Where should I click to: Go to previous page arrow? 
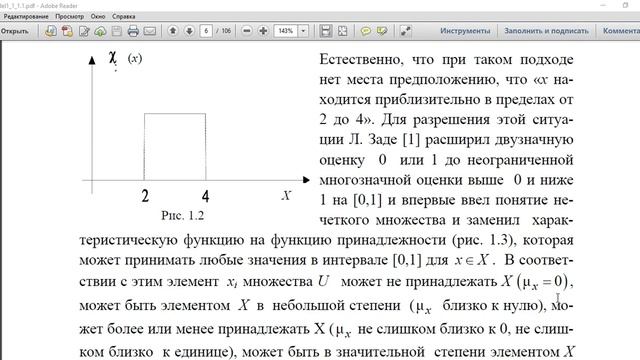click(173, 31)
